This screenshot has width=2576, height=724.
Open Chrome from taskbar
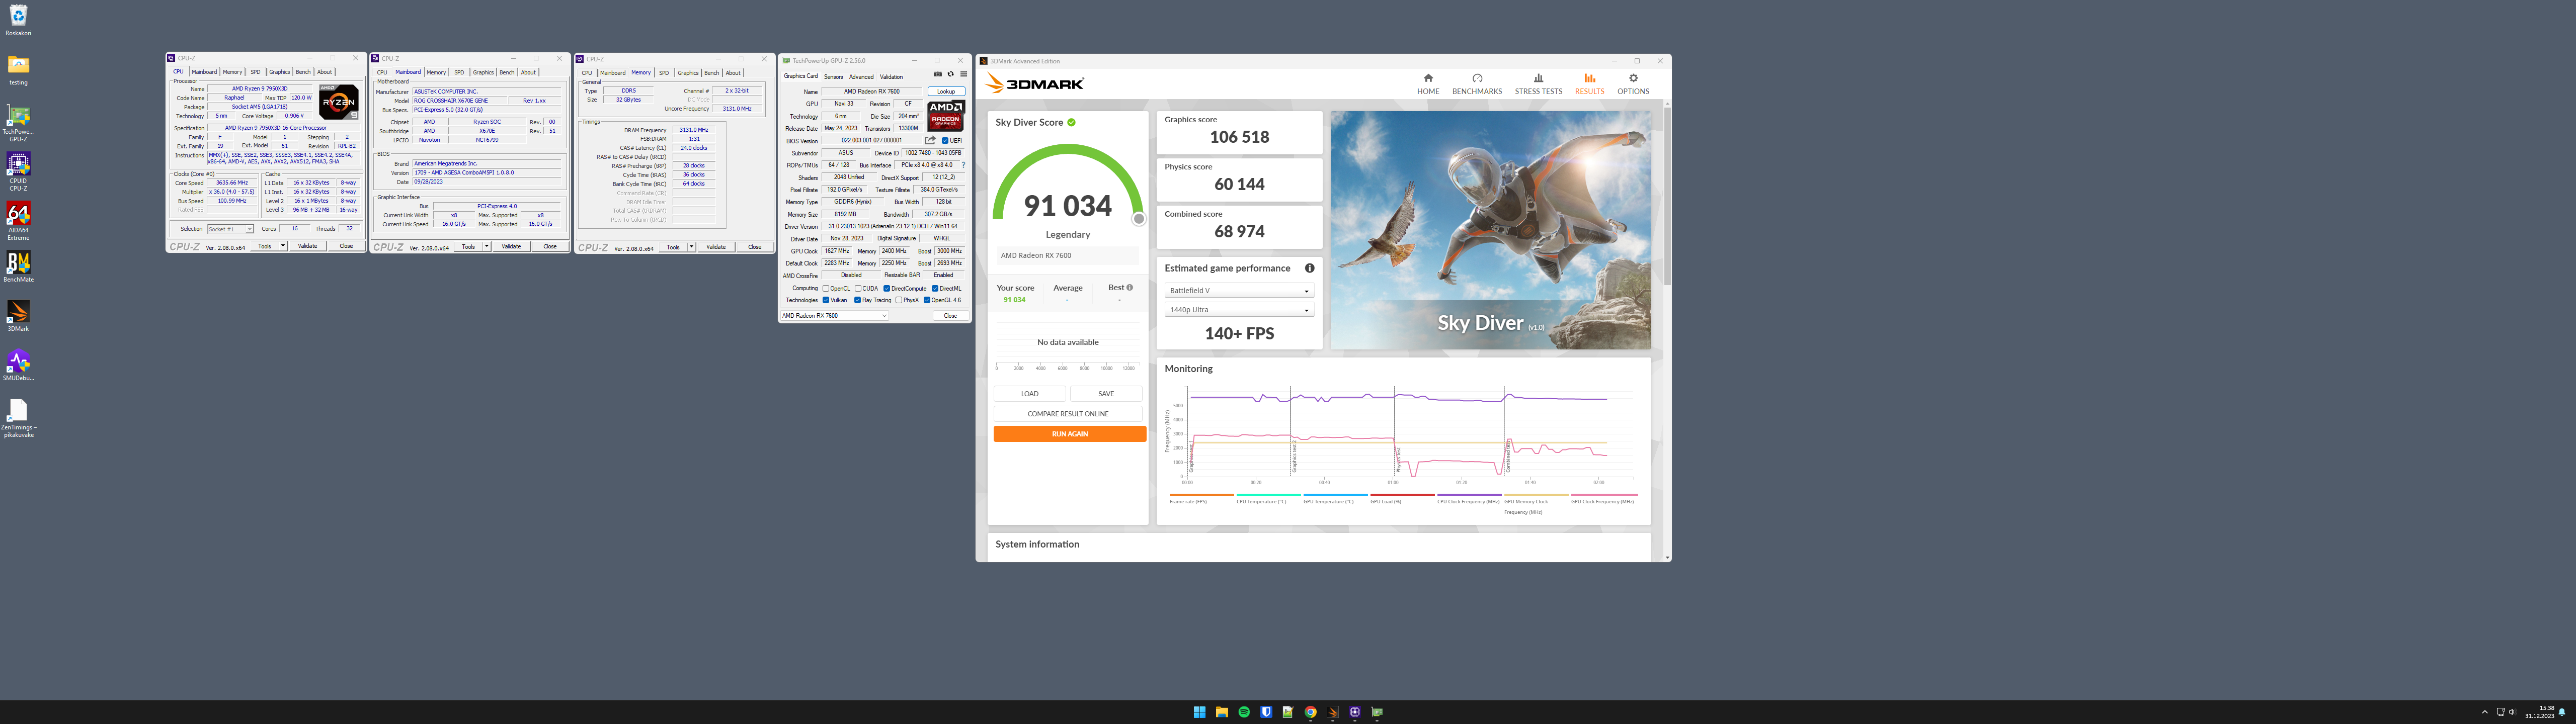[1310, 712]
